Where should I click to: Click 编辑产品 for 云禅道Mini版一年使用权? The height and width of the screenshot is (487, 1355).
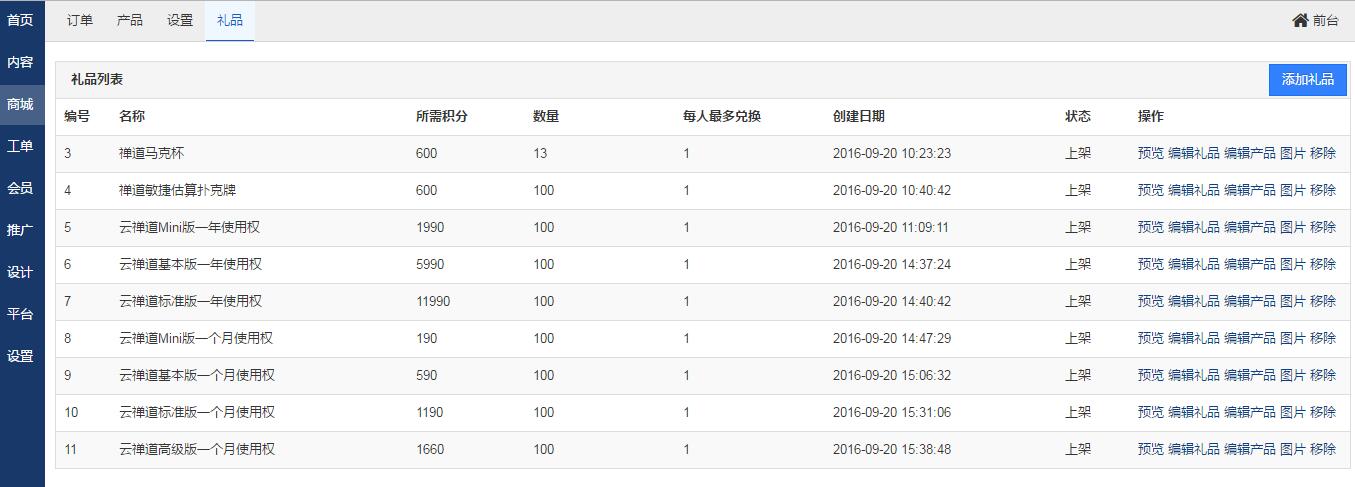click(x=1249, y=227)
